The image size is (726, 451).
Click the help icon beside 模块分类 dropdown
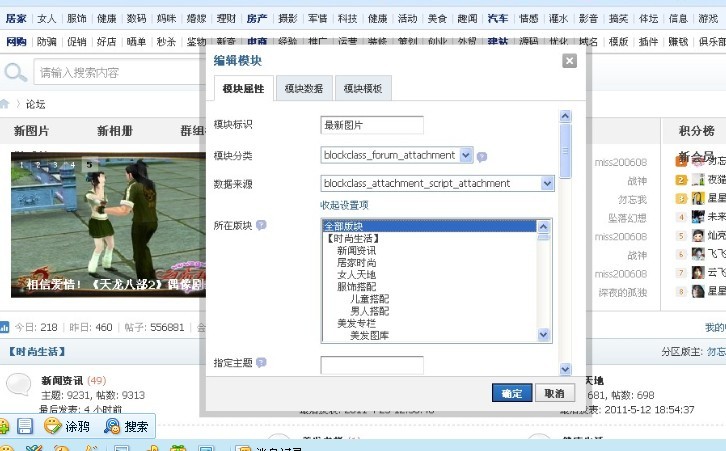point(482,157)
